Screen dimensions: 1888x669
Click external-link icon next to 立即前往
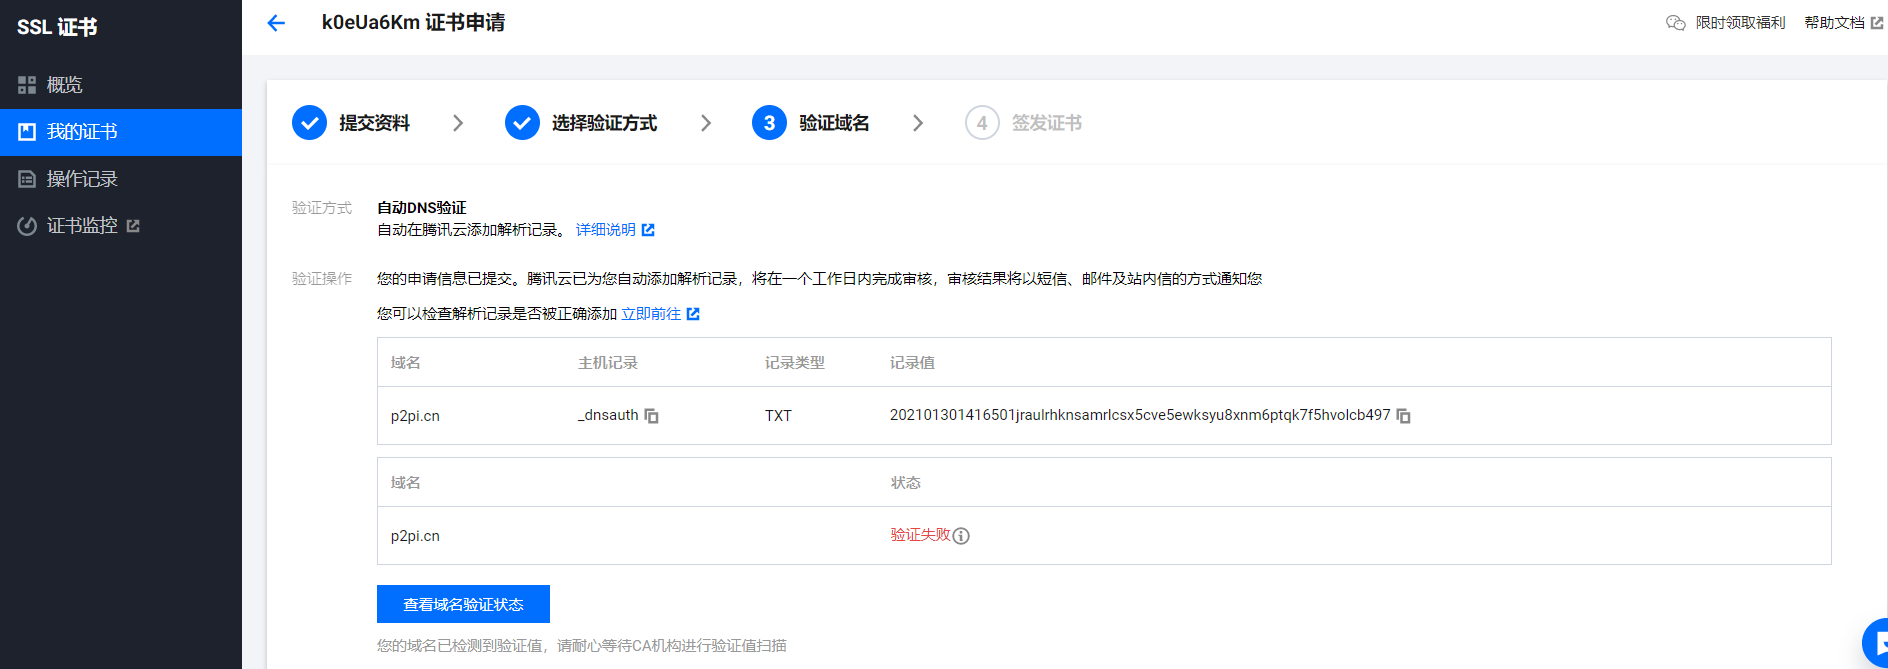tap(693, 314)
